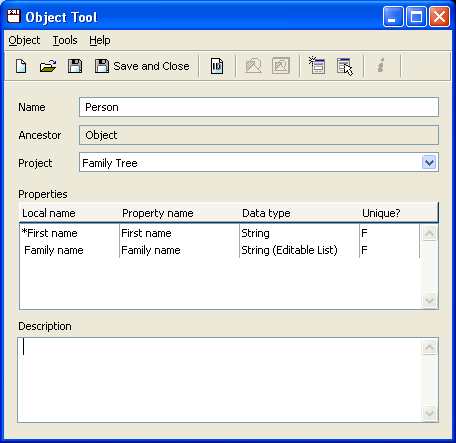This screenshot has width=456, height=443.
Task: Click the Property name column header
Action: (179, 213)
